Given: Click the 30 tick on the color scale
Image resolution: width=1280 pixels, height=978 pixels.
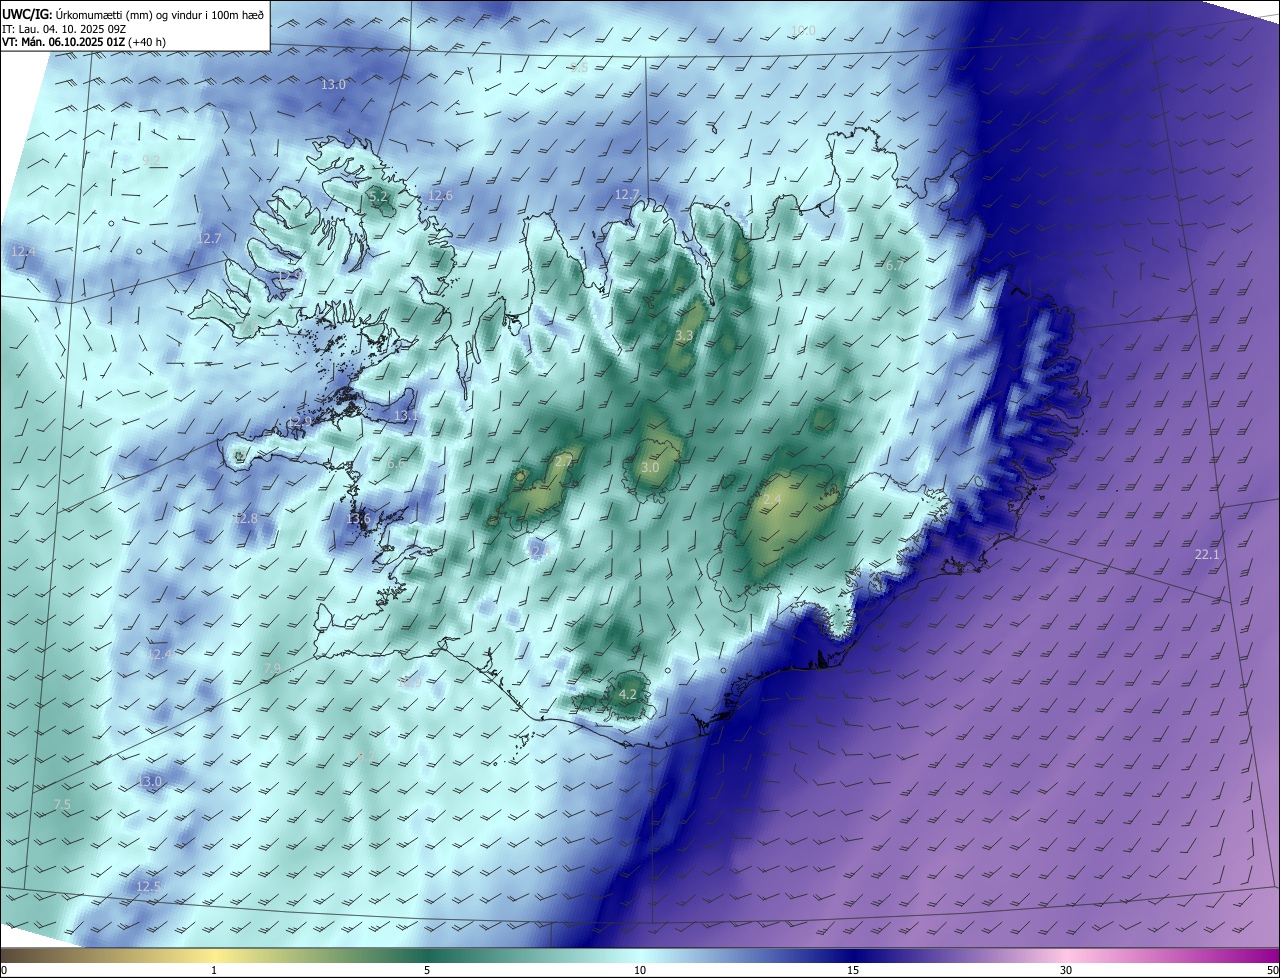Looking at the screenshot, I should (x=1066, y=970).
